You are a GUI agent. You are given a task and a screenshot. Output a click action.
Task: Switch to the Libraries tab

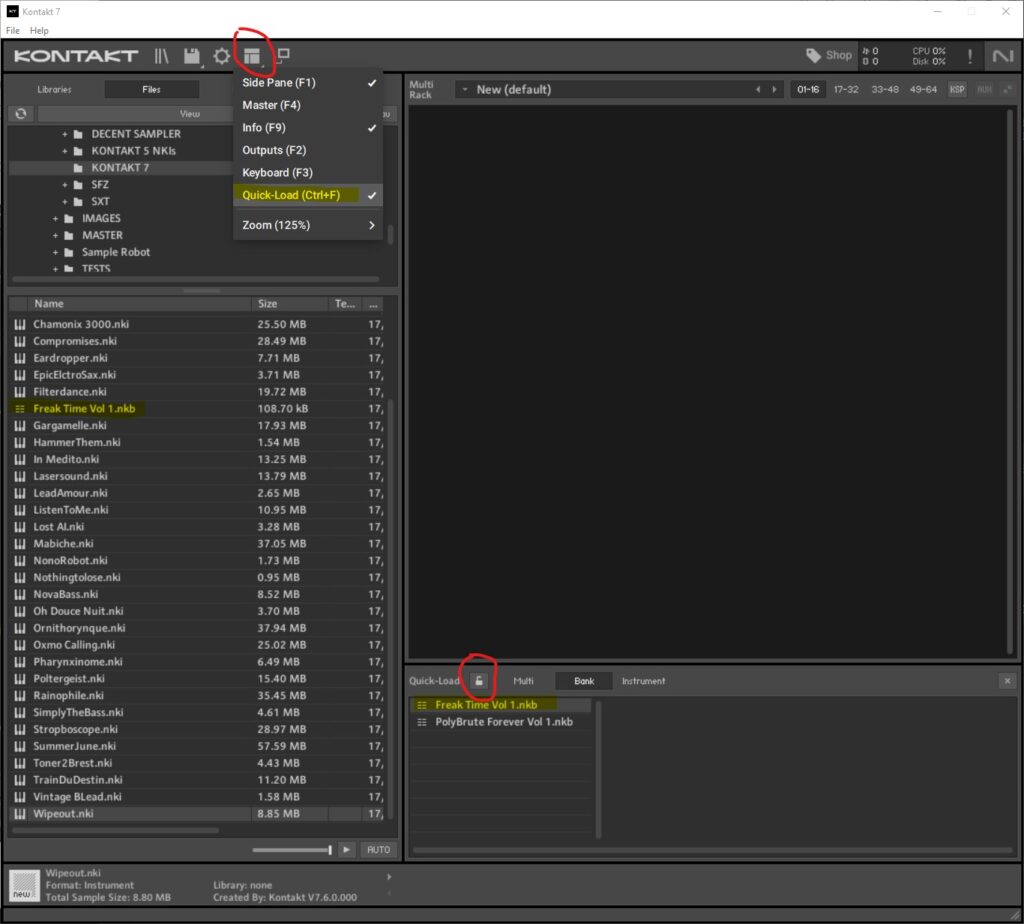click(55, 89)
